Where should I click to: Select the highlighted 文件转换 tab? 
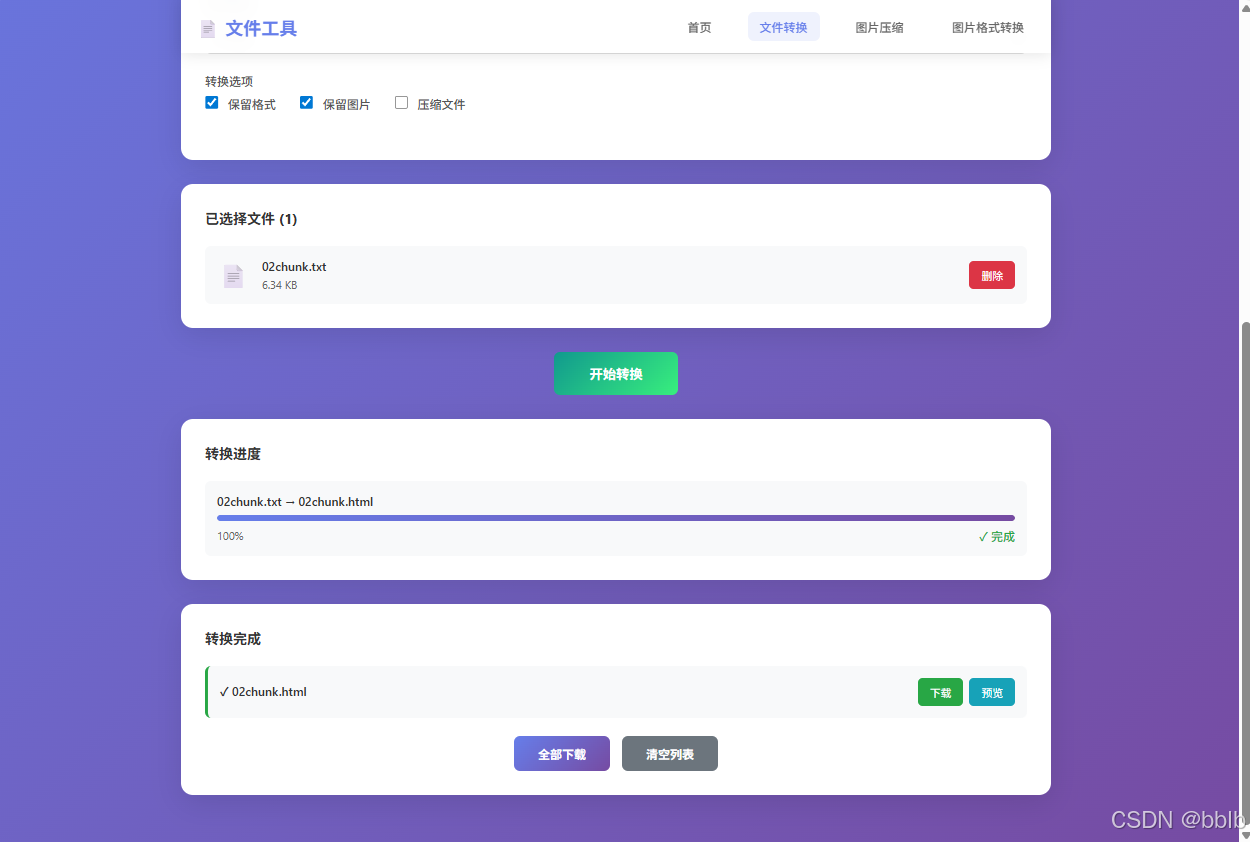(784, 27)
